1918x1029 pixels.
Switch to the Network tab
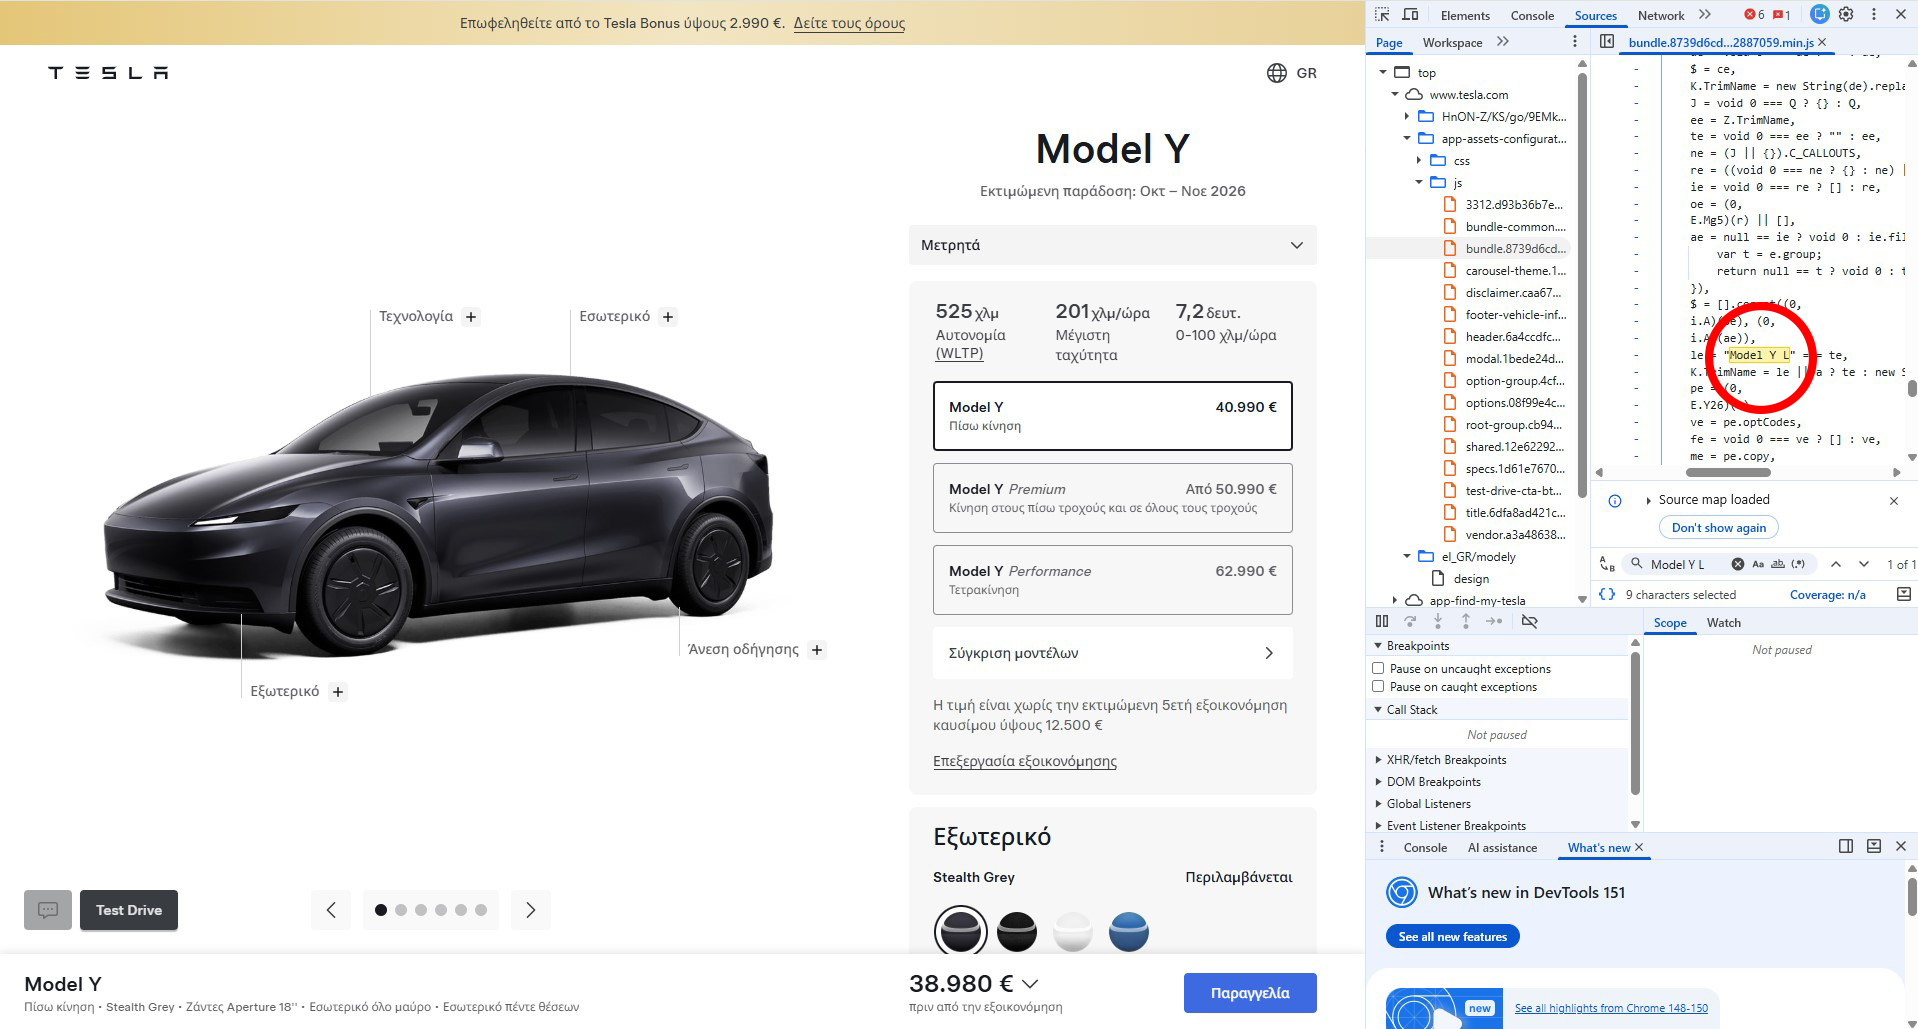tap(1661, 15)
